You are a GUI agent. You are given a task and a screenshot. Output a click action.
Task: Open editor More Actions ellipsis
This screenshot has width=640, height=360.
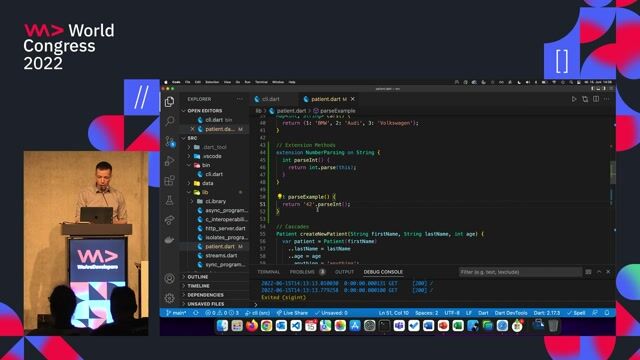tap(607, 99)
